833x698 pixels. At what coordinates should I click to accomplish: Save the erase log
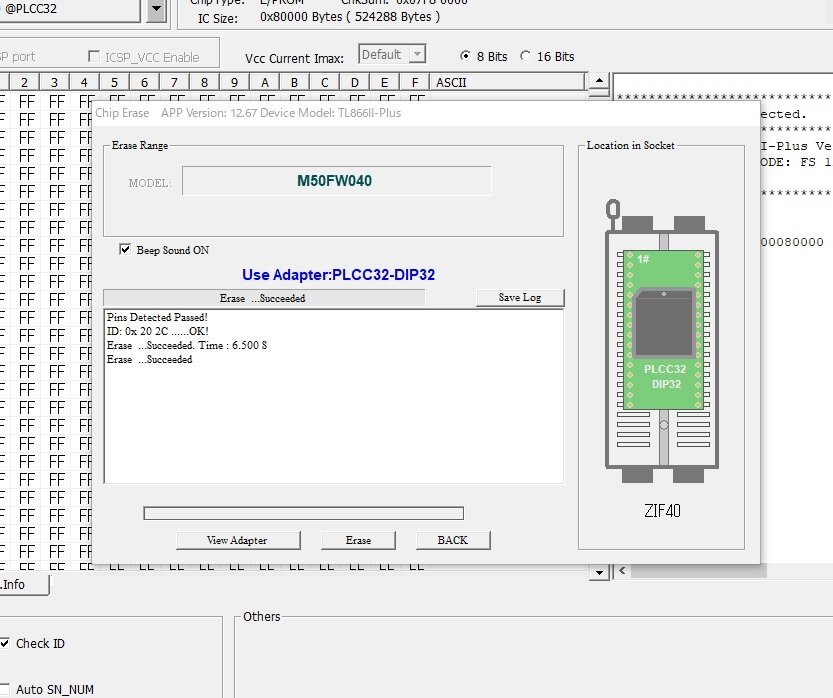click(519, 298)
